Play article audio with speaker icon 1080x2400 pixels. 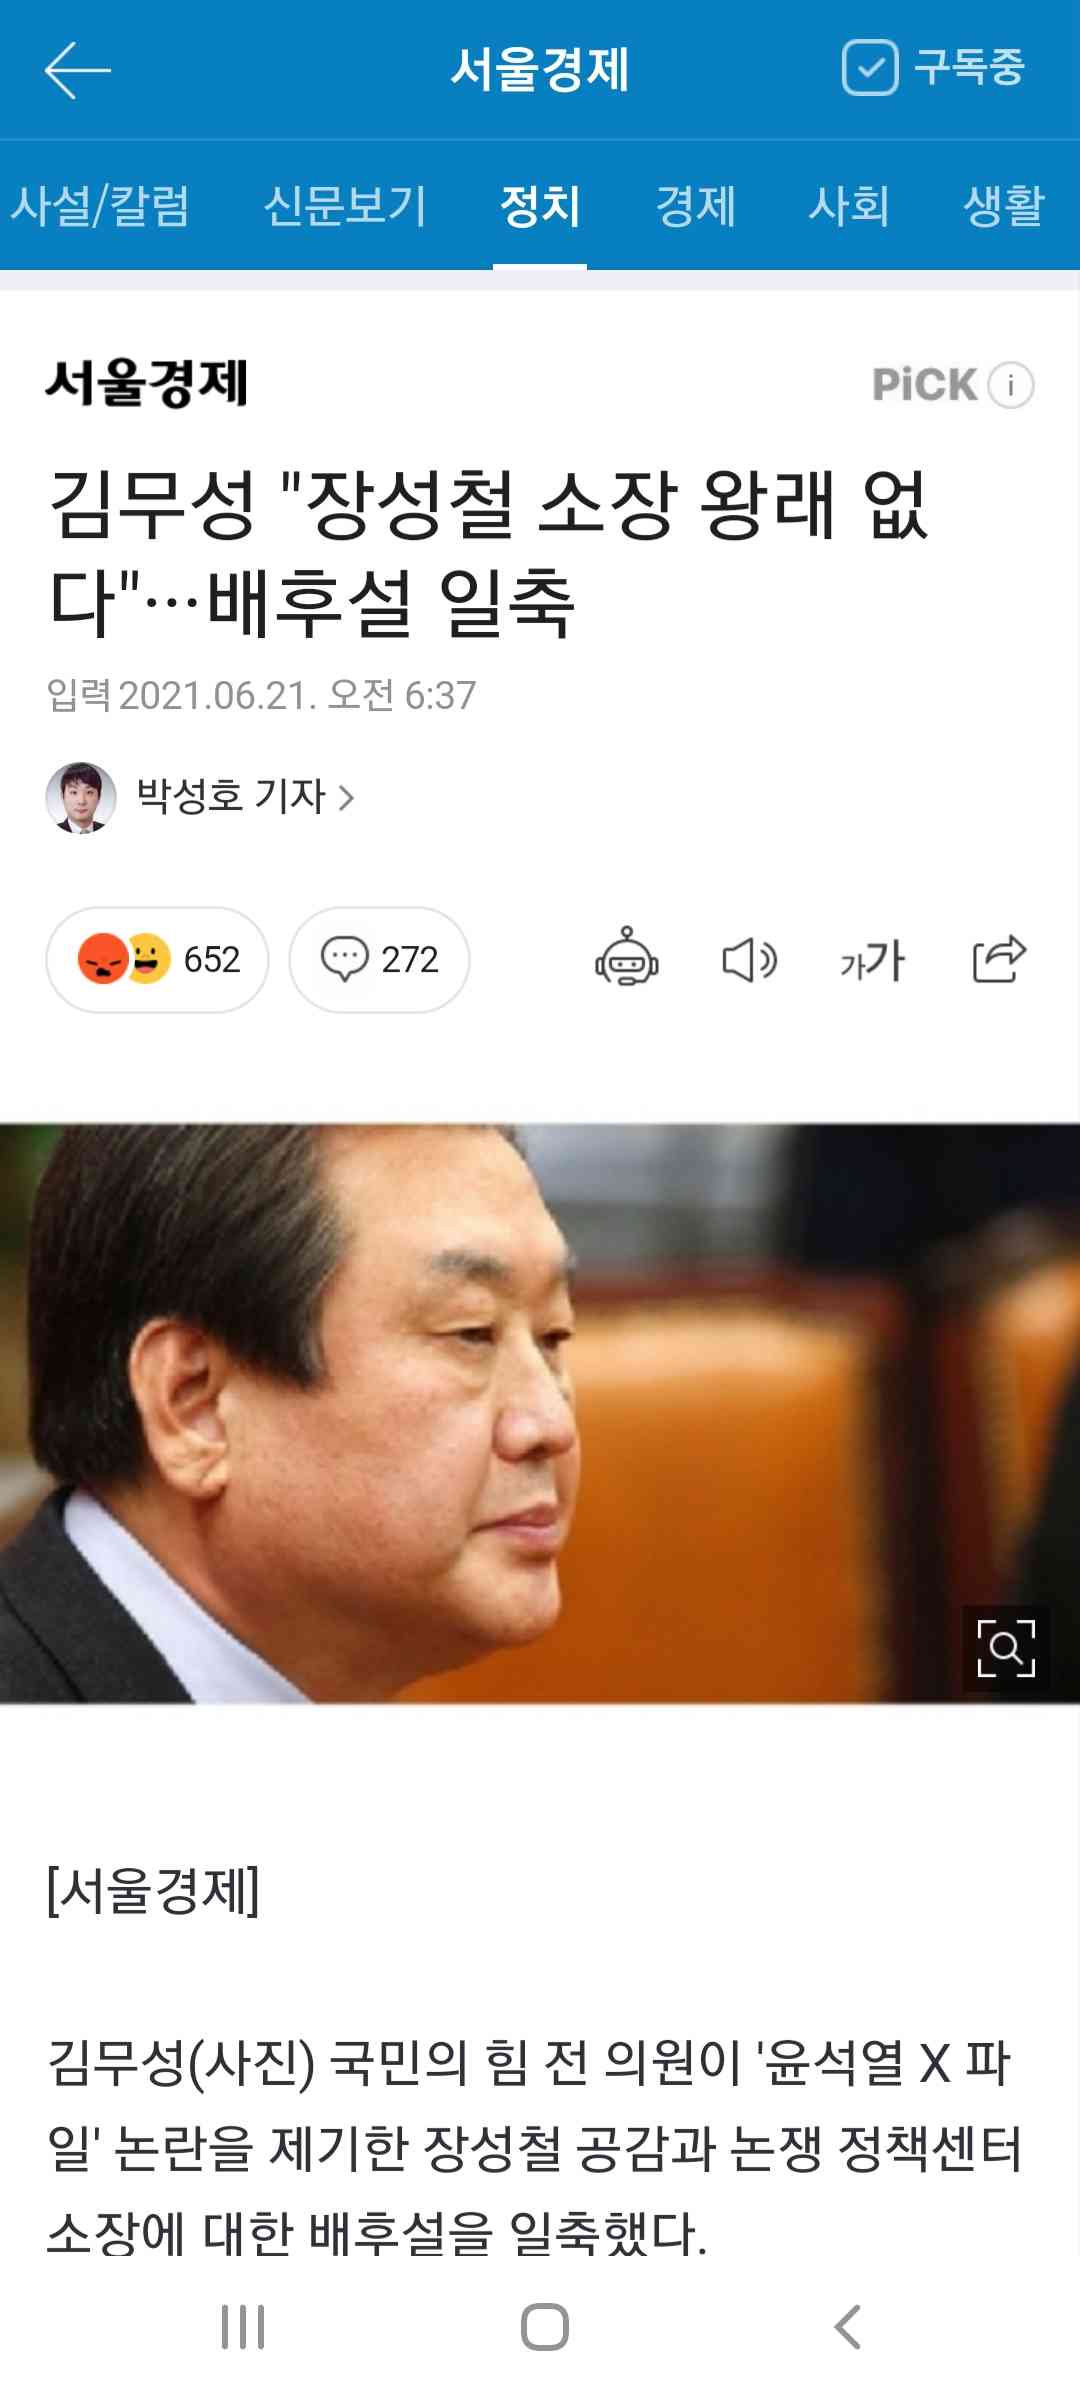749,960
